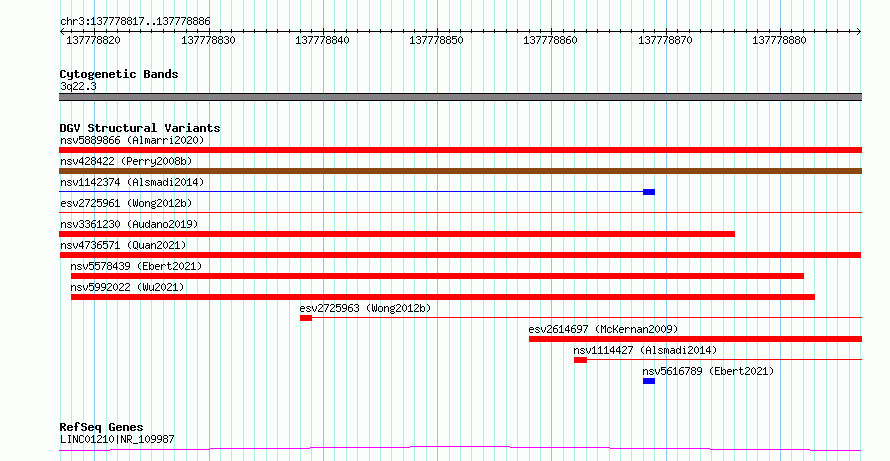
Task: Open variant nsv5992022 (Wu2021) label
Action: [128, 287]
